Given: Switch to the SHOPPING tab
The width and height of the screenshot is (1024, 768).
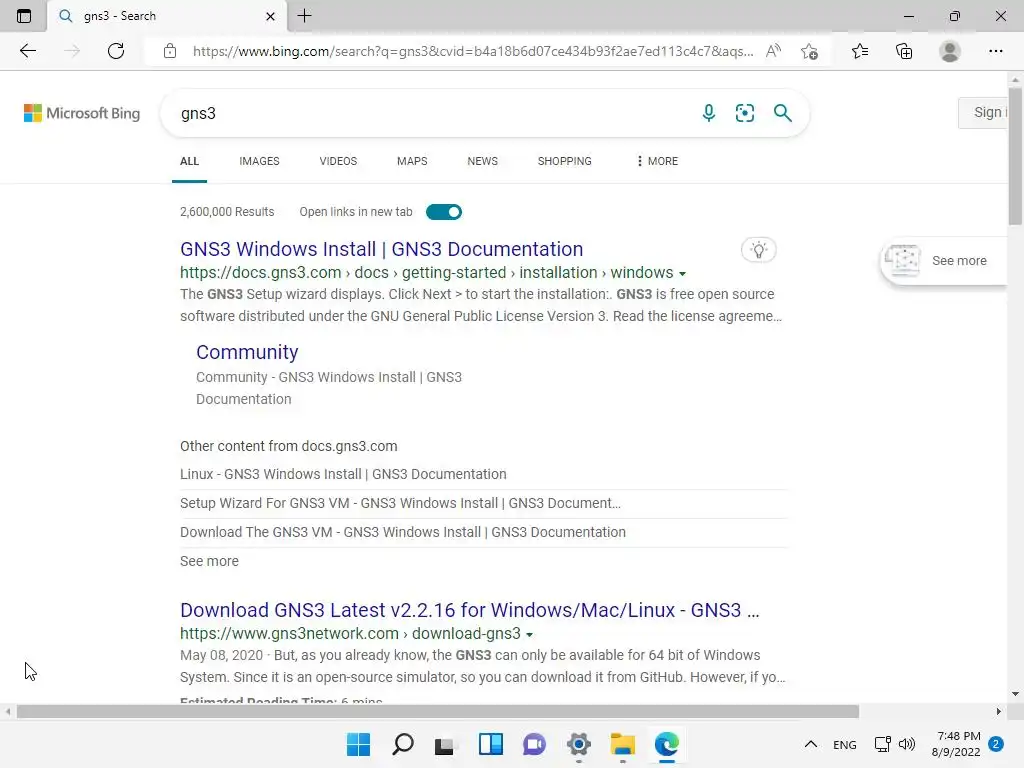Looking at the screenshot, I should click(x=565, y=161).
